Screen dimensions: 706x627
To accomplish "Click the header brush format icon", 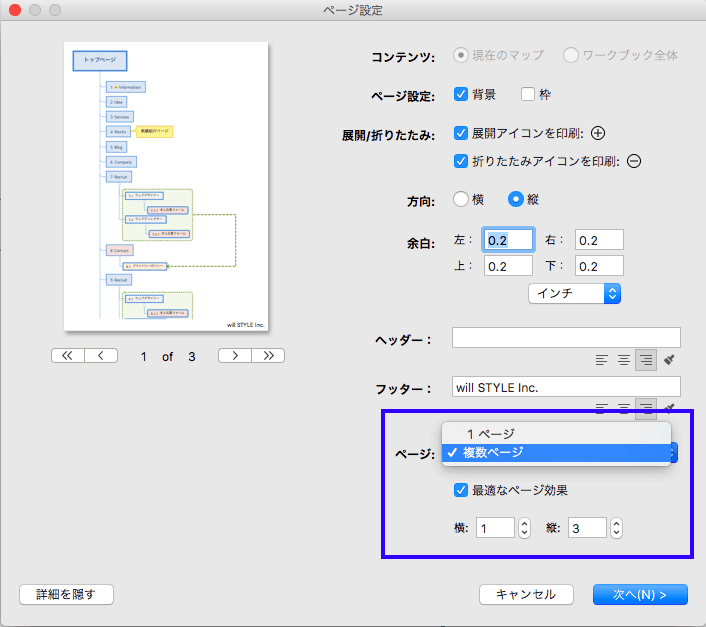I will tap(669, 360).
